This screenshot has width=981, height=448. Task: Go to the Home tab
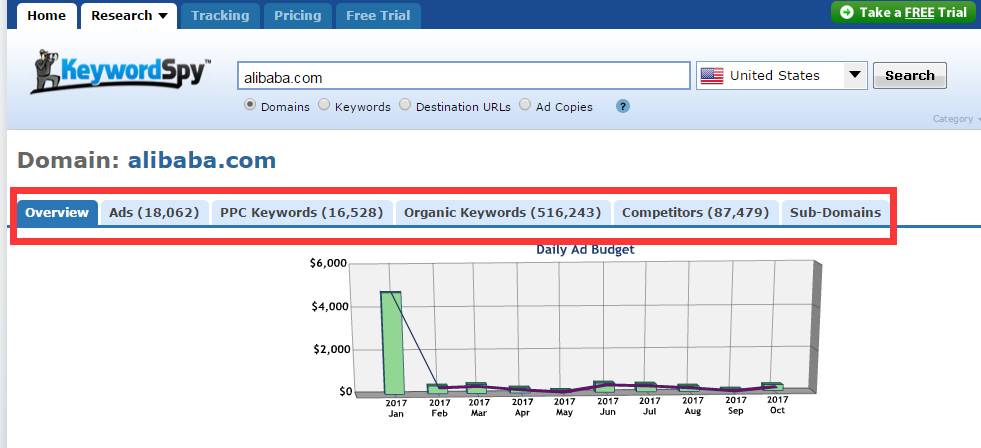point(46,16)
